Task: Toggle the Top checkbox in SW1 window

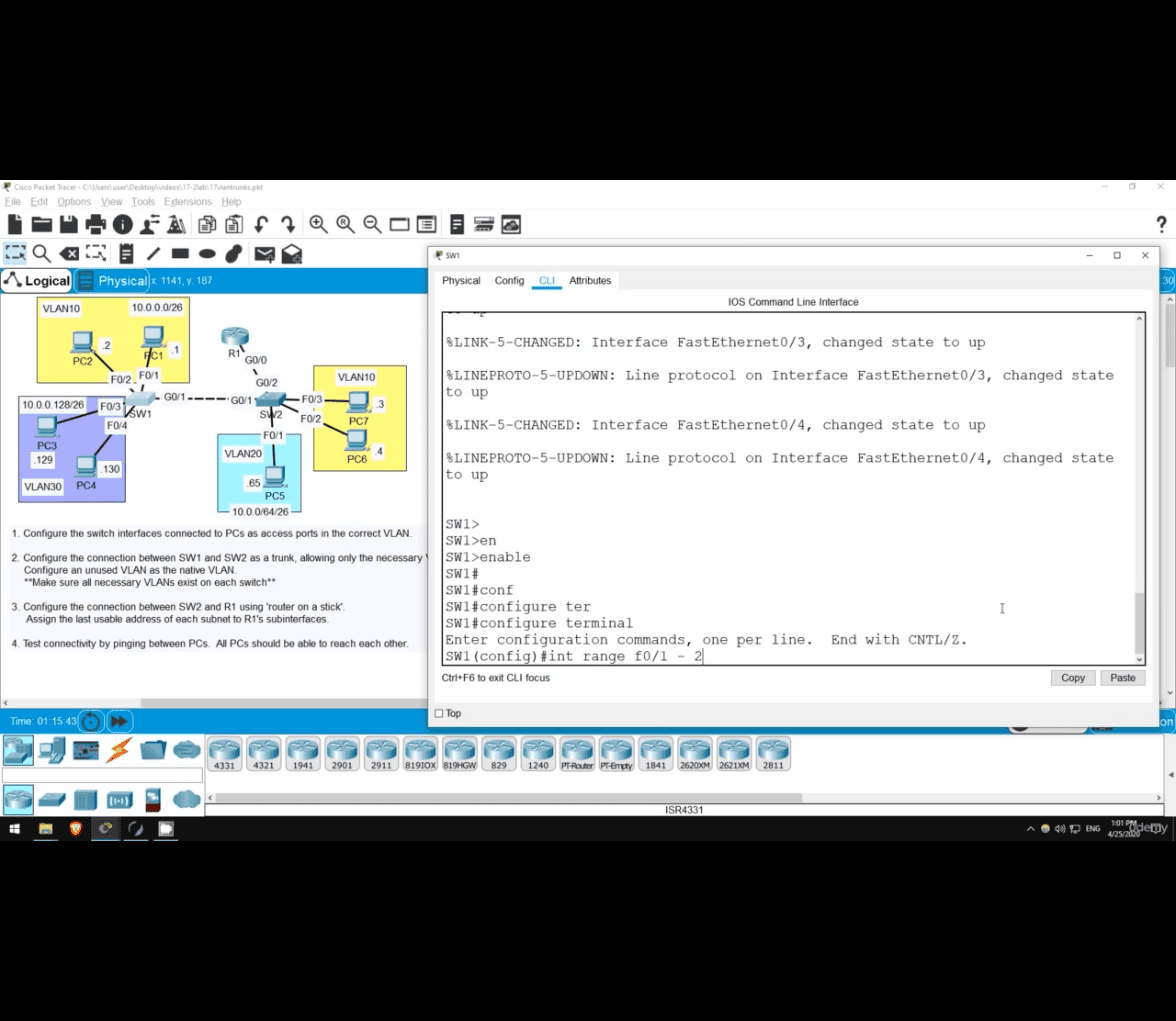Action: pyautogui.click(x=440, y=713)
